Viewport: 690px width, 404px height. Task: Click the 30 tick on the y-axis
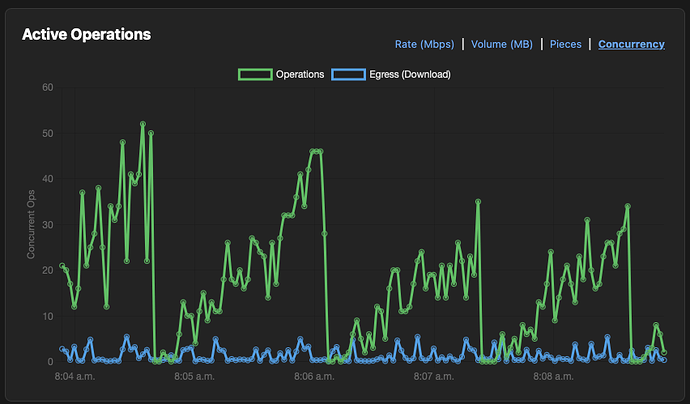[x=47, y=224]
